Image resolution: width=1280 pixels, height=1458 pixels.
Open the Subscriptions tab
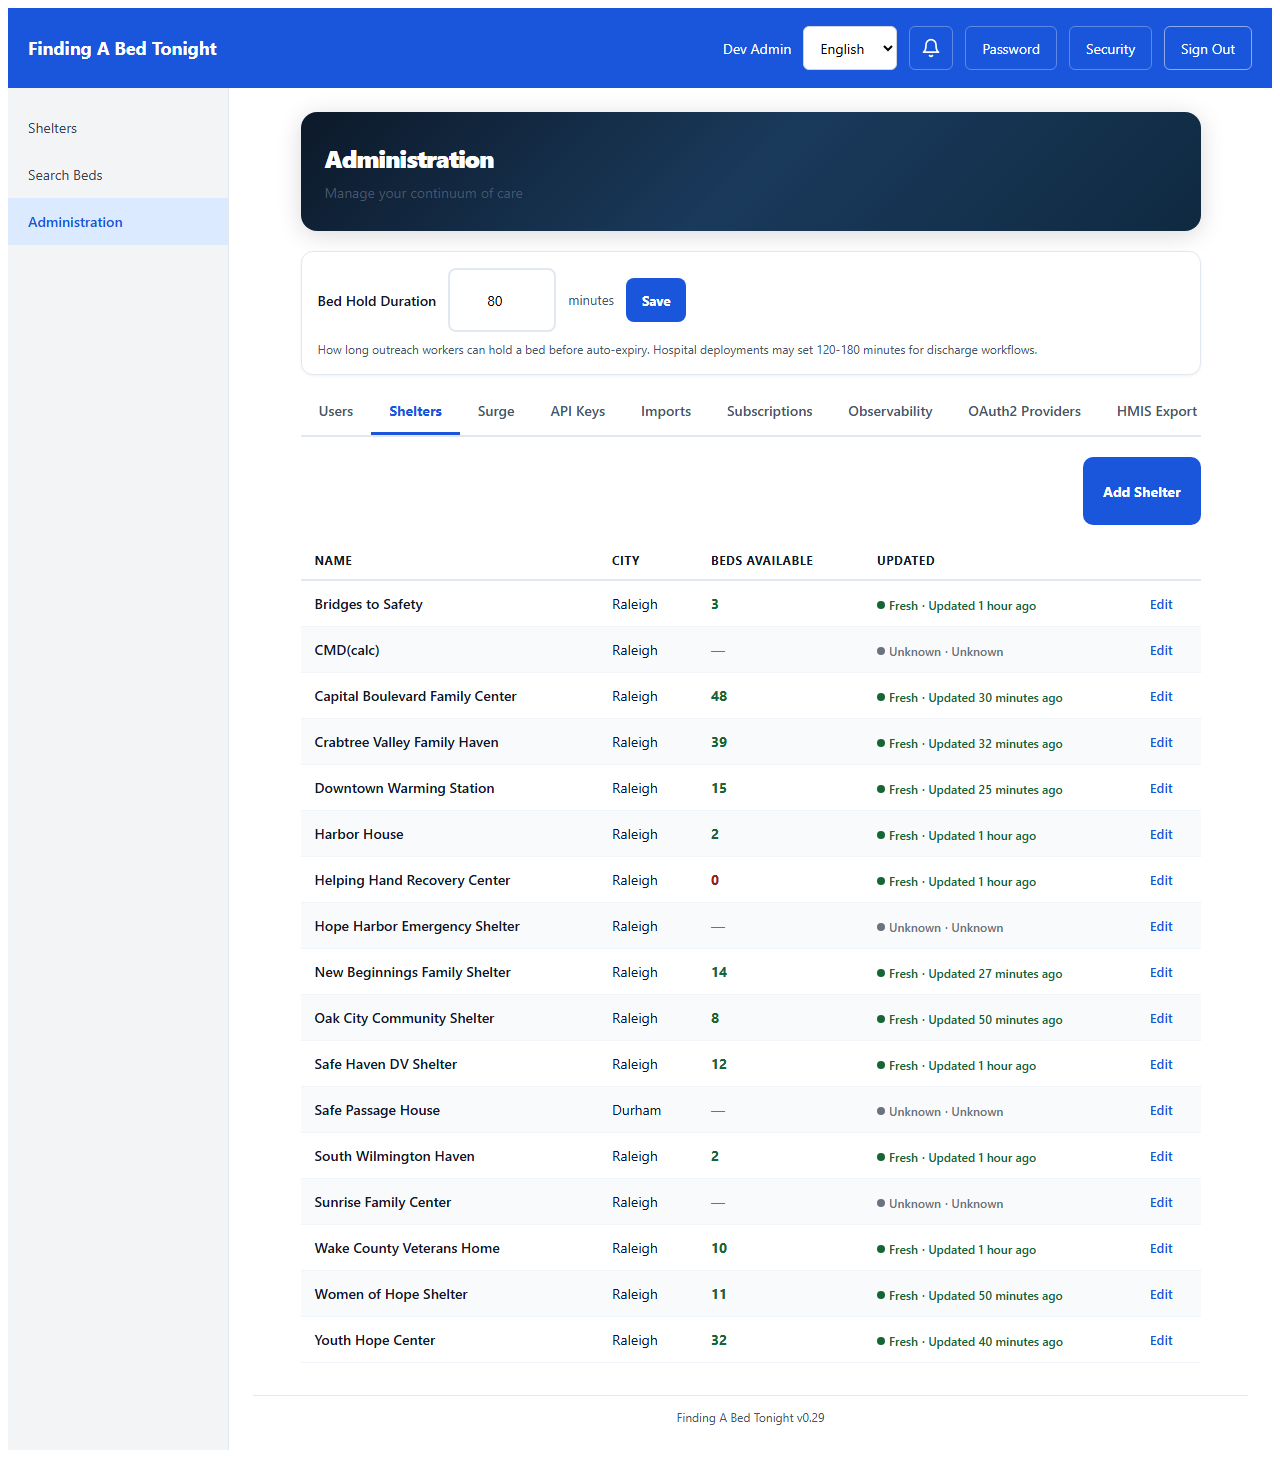pos(769,411)
